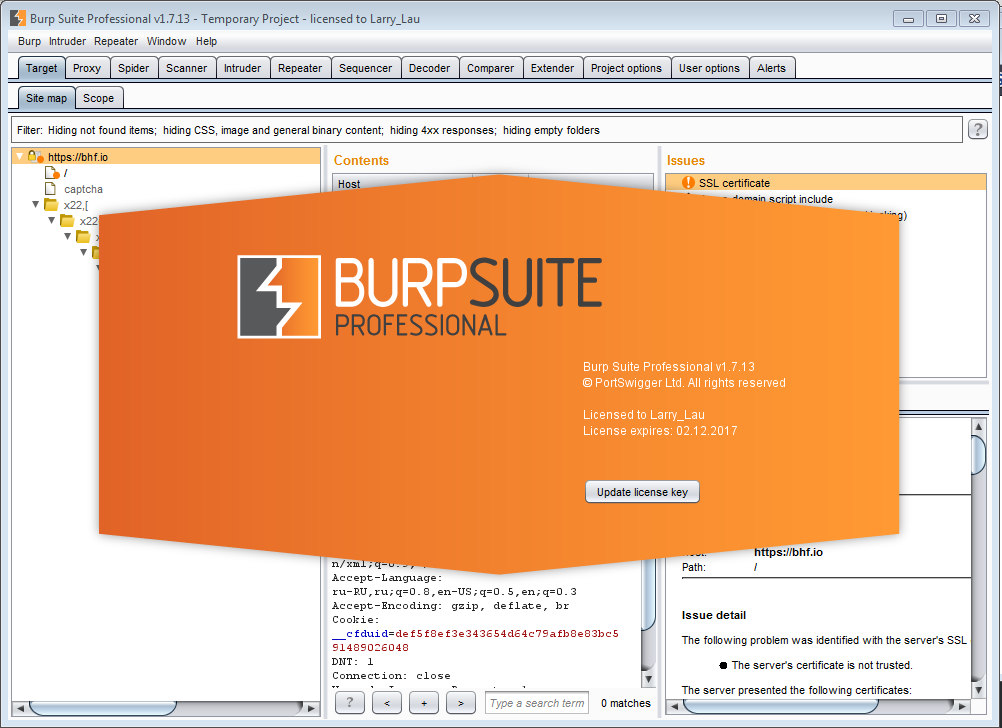1002x728 pixels.
Task: Click the '+' search options button
Action: [x=423, y=703]
